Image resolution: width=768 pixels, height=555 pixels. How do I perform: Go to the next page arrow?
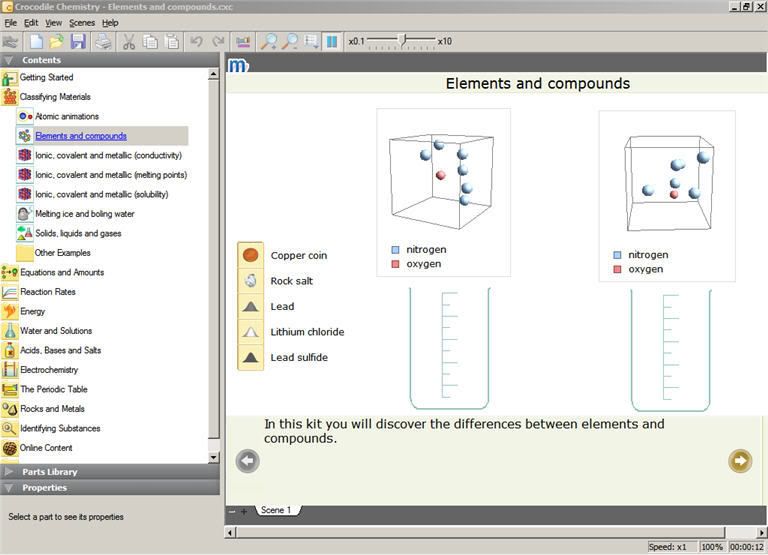click(x=740, y=460)
